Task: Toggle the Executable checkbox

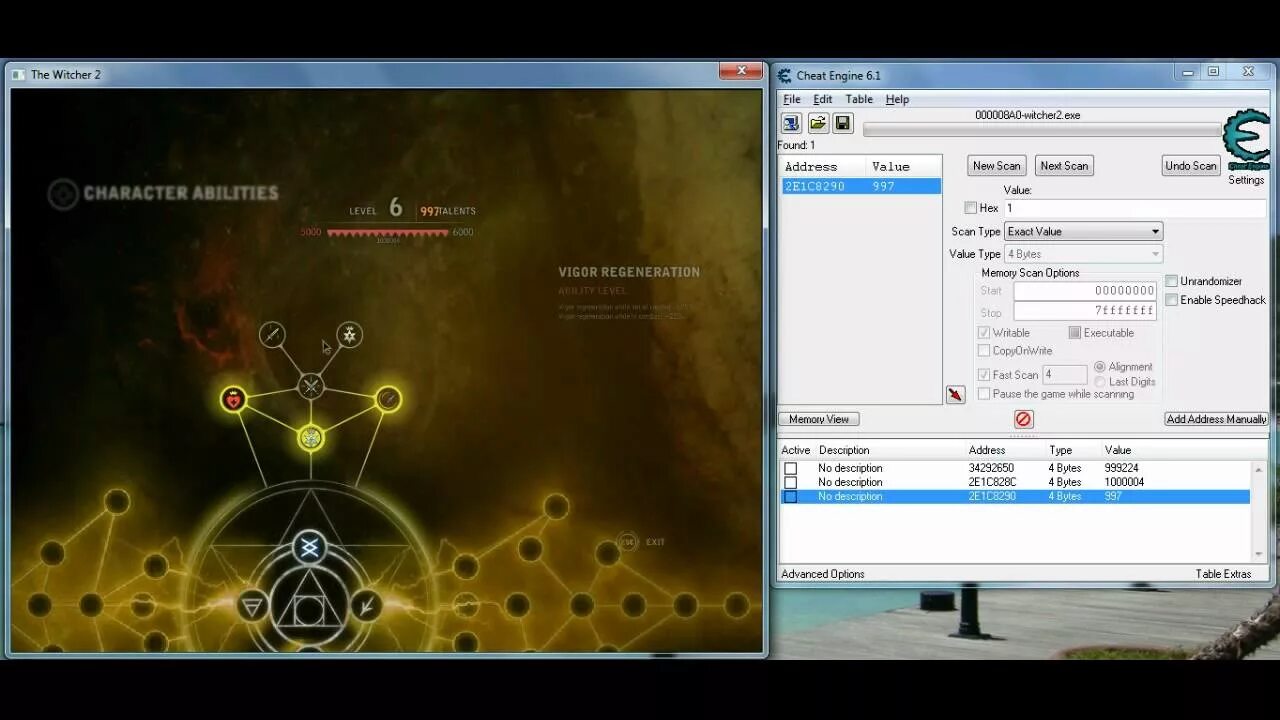Action: [x=1075, y=333]
